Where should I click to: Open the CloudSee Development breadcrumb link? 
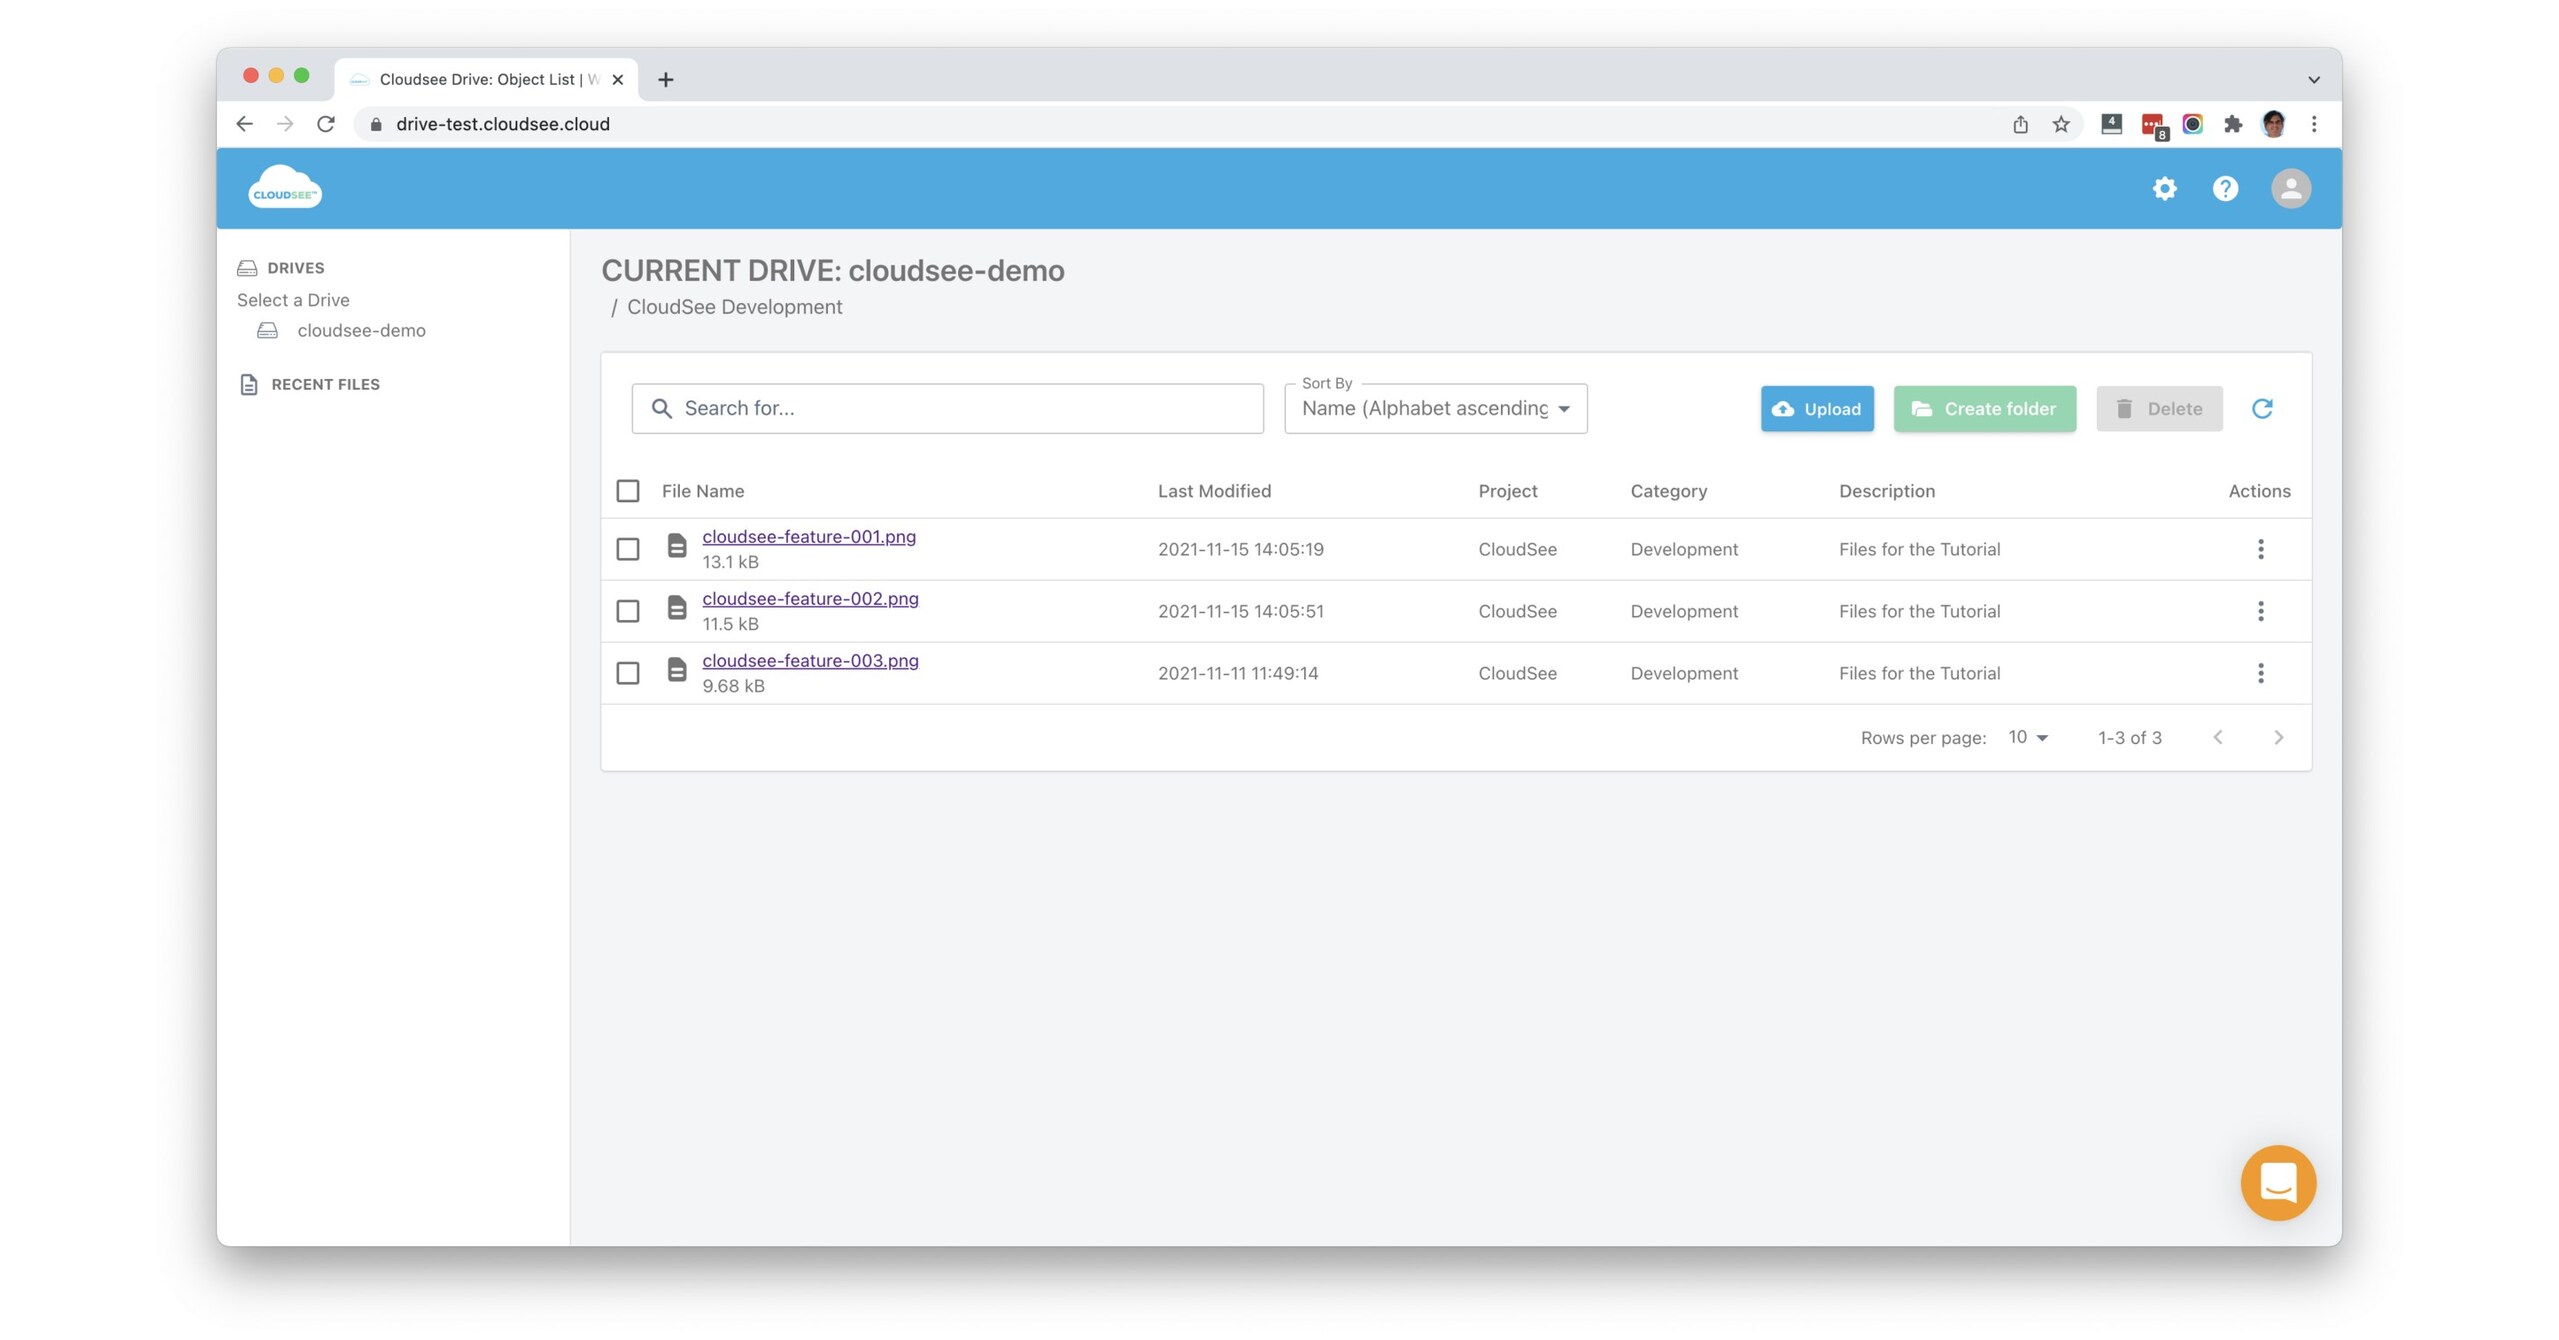point(734,307)
